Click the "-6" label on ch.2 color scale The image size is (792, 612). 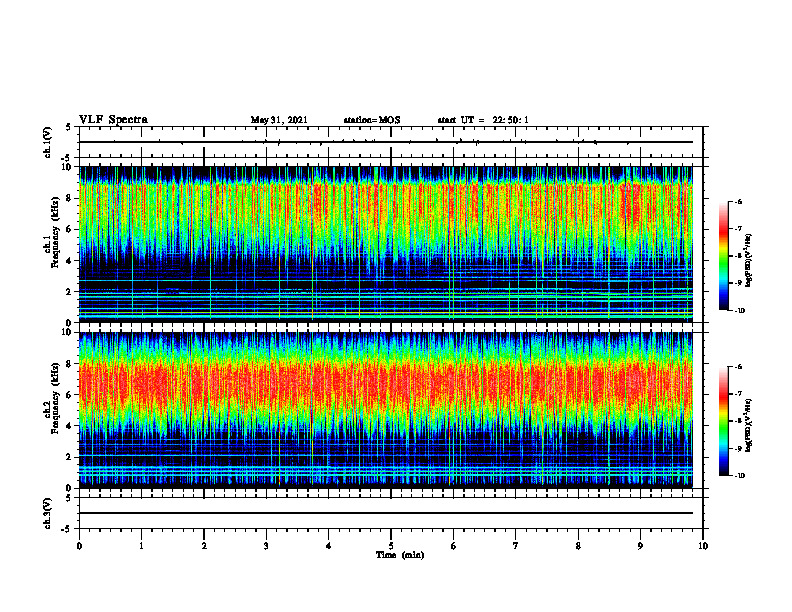[x=737, y=367]
